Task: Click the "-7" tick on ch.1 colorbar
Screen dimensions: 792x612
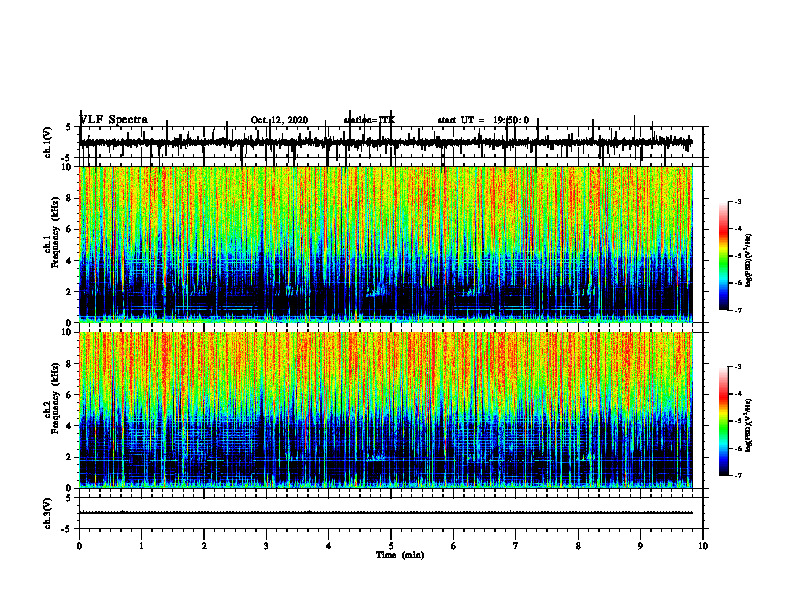Action: pos(738,310)
